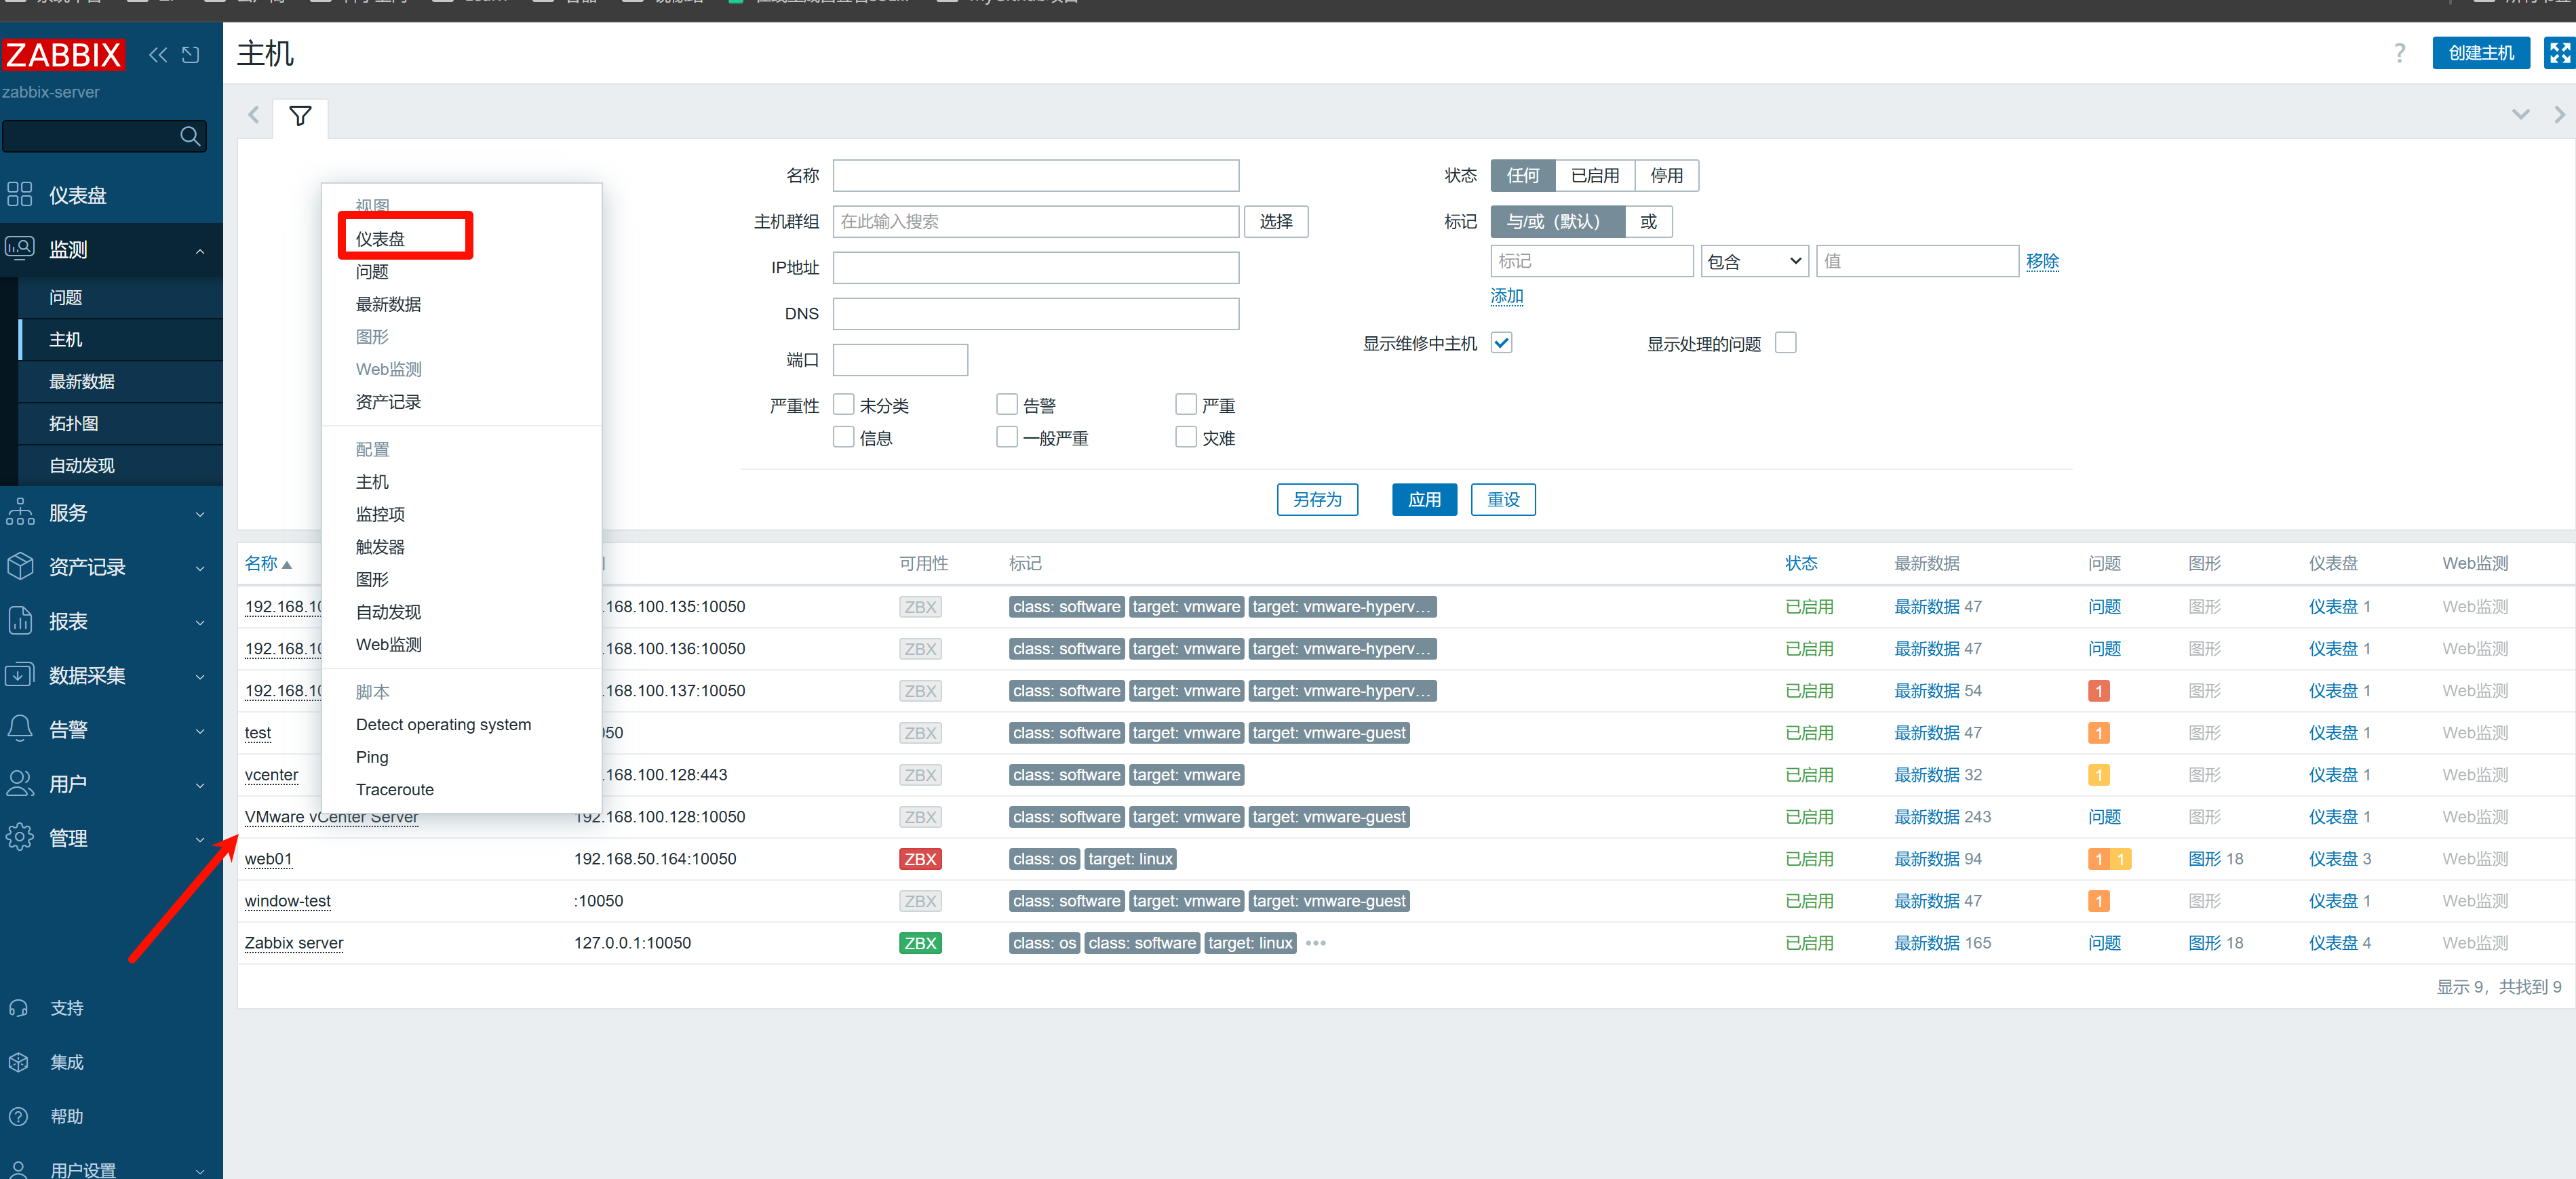Click the 服务 services sidebar icon
Screen dimensions: 2576x1179
19,512
